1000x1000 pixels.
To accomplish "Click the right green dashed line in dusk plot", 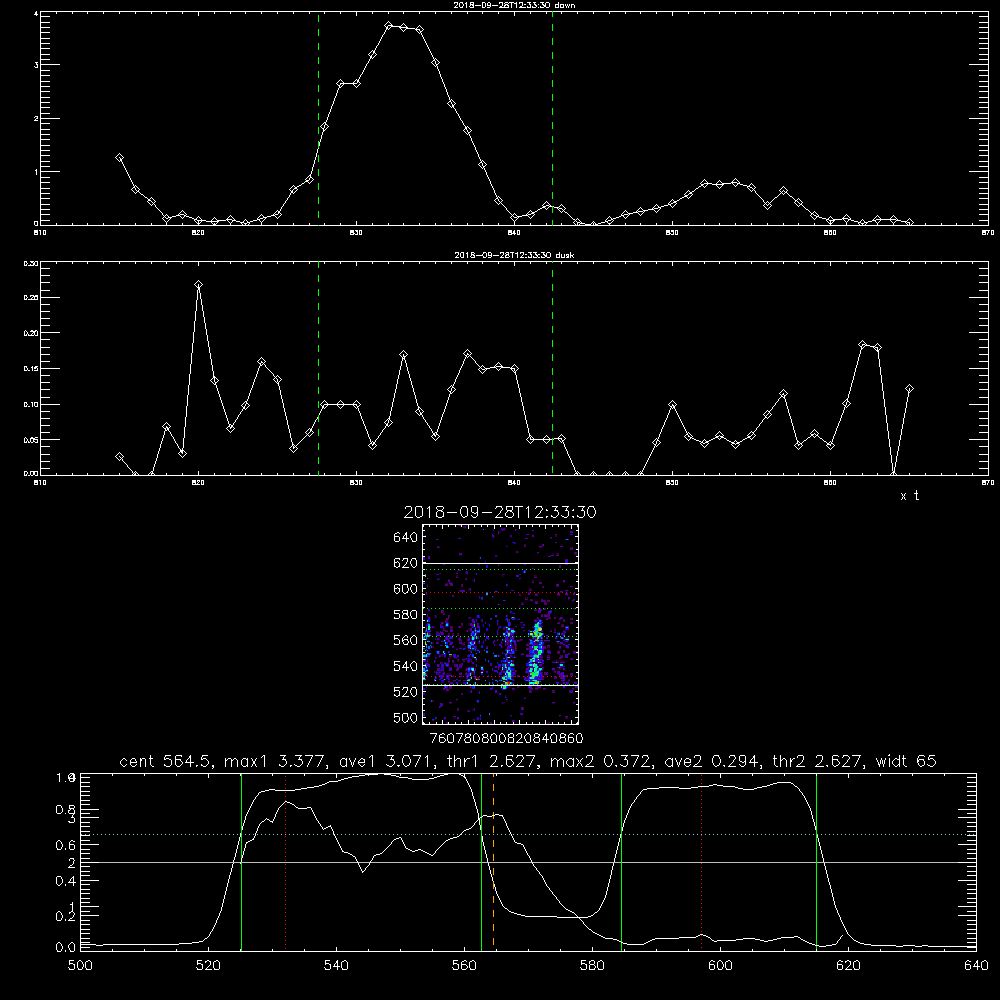I will pos(552,368).
